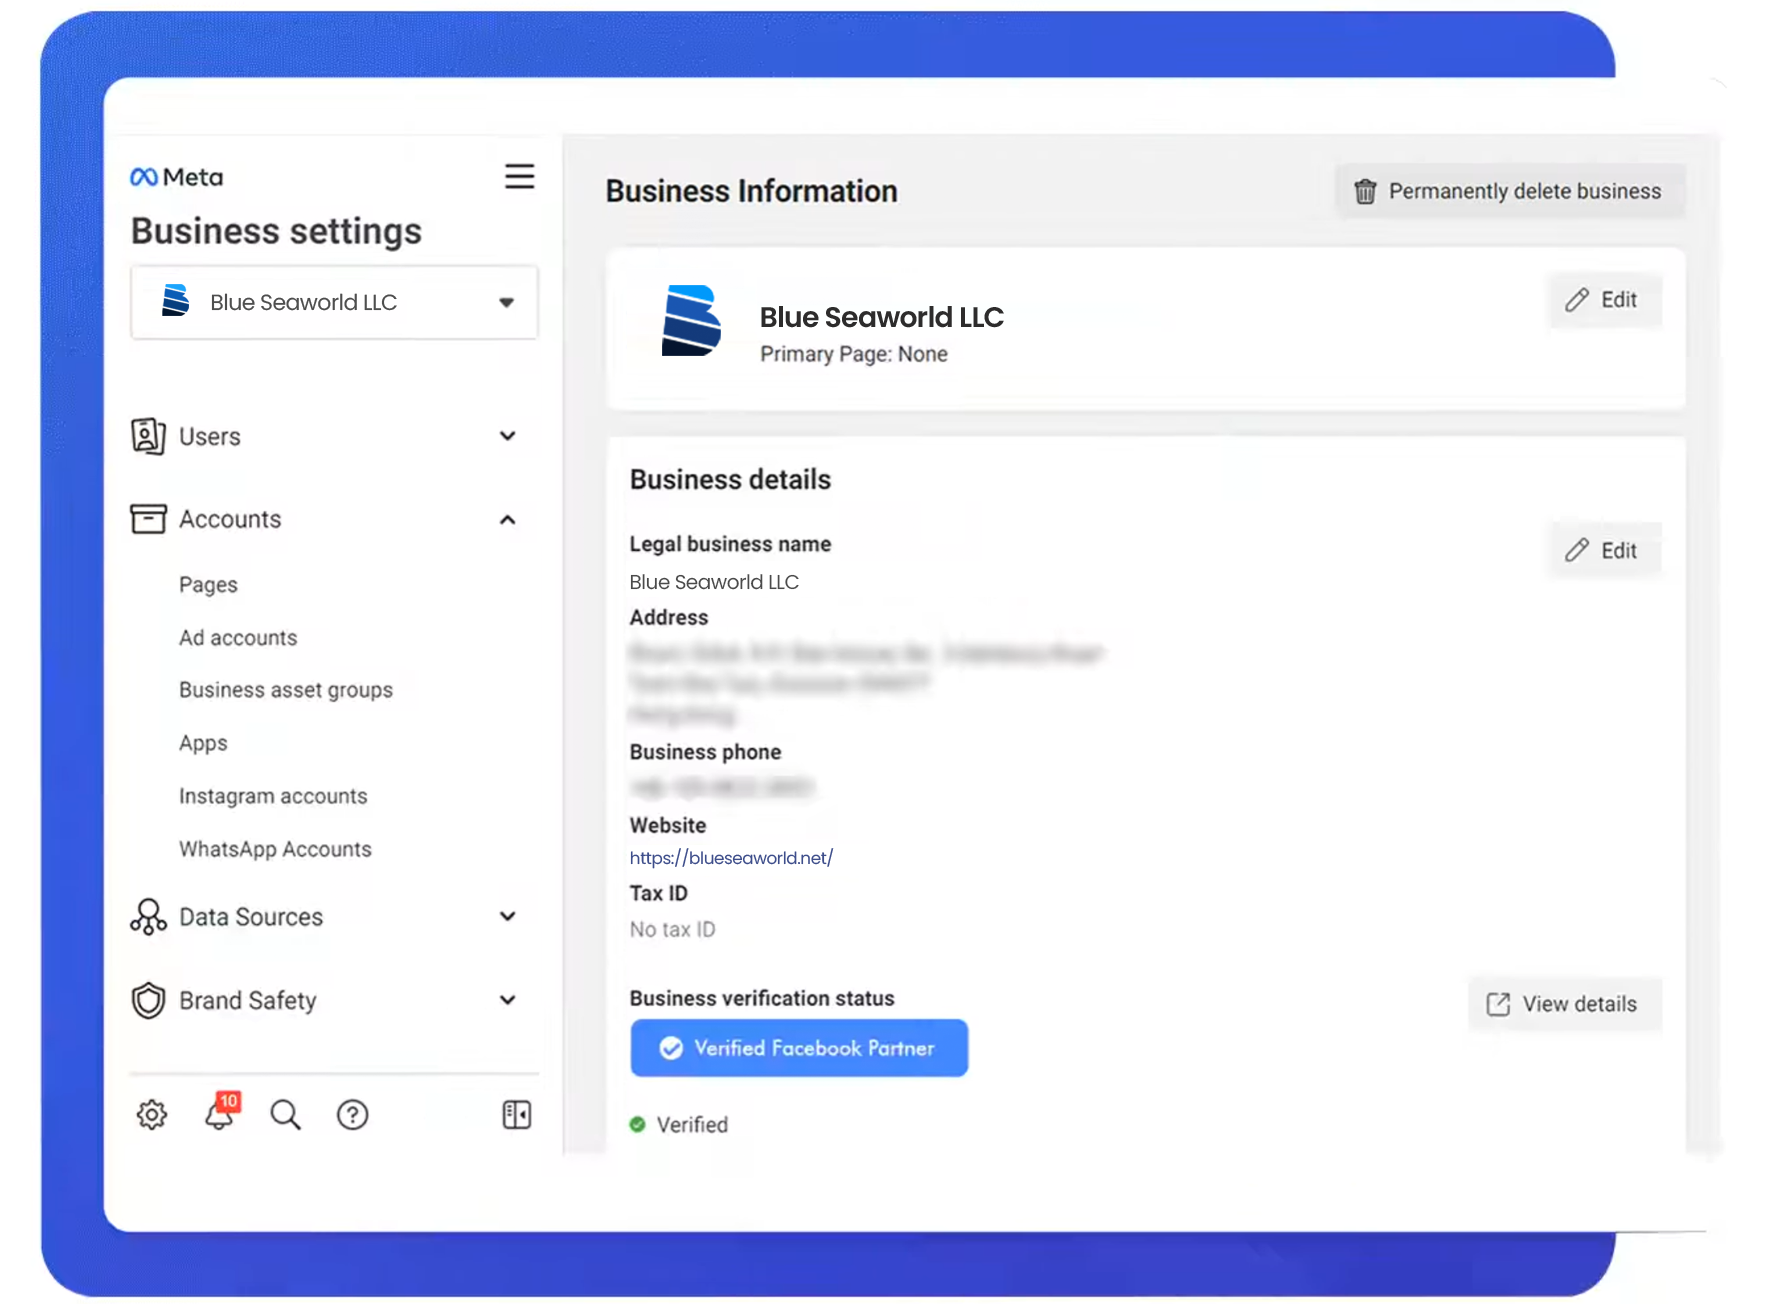
Task: Go to Apps in sidebar
Action: pyautogui.click(x=203, y=743)
